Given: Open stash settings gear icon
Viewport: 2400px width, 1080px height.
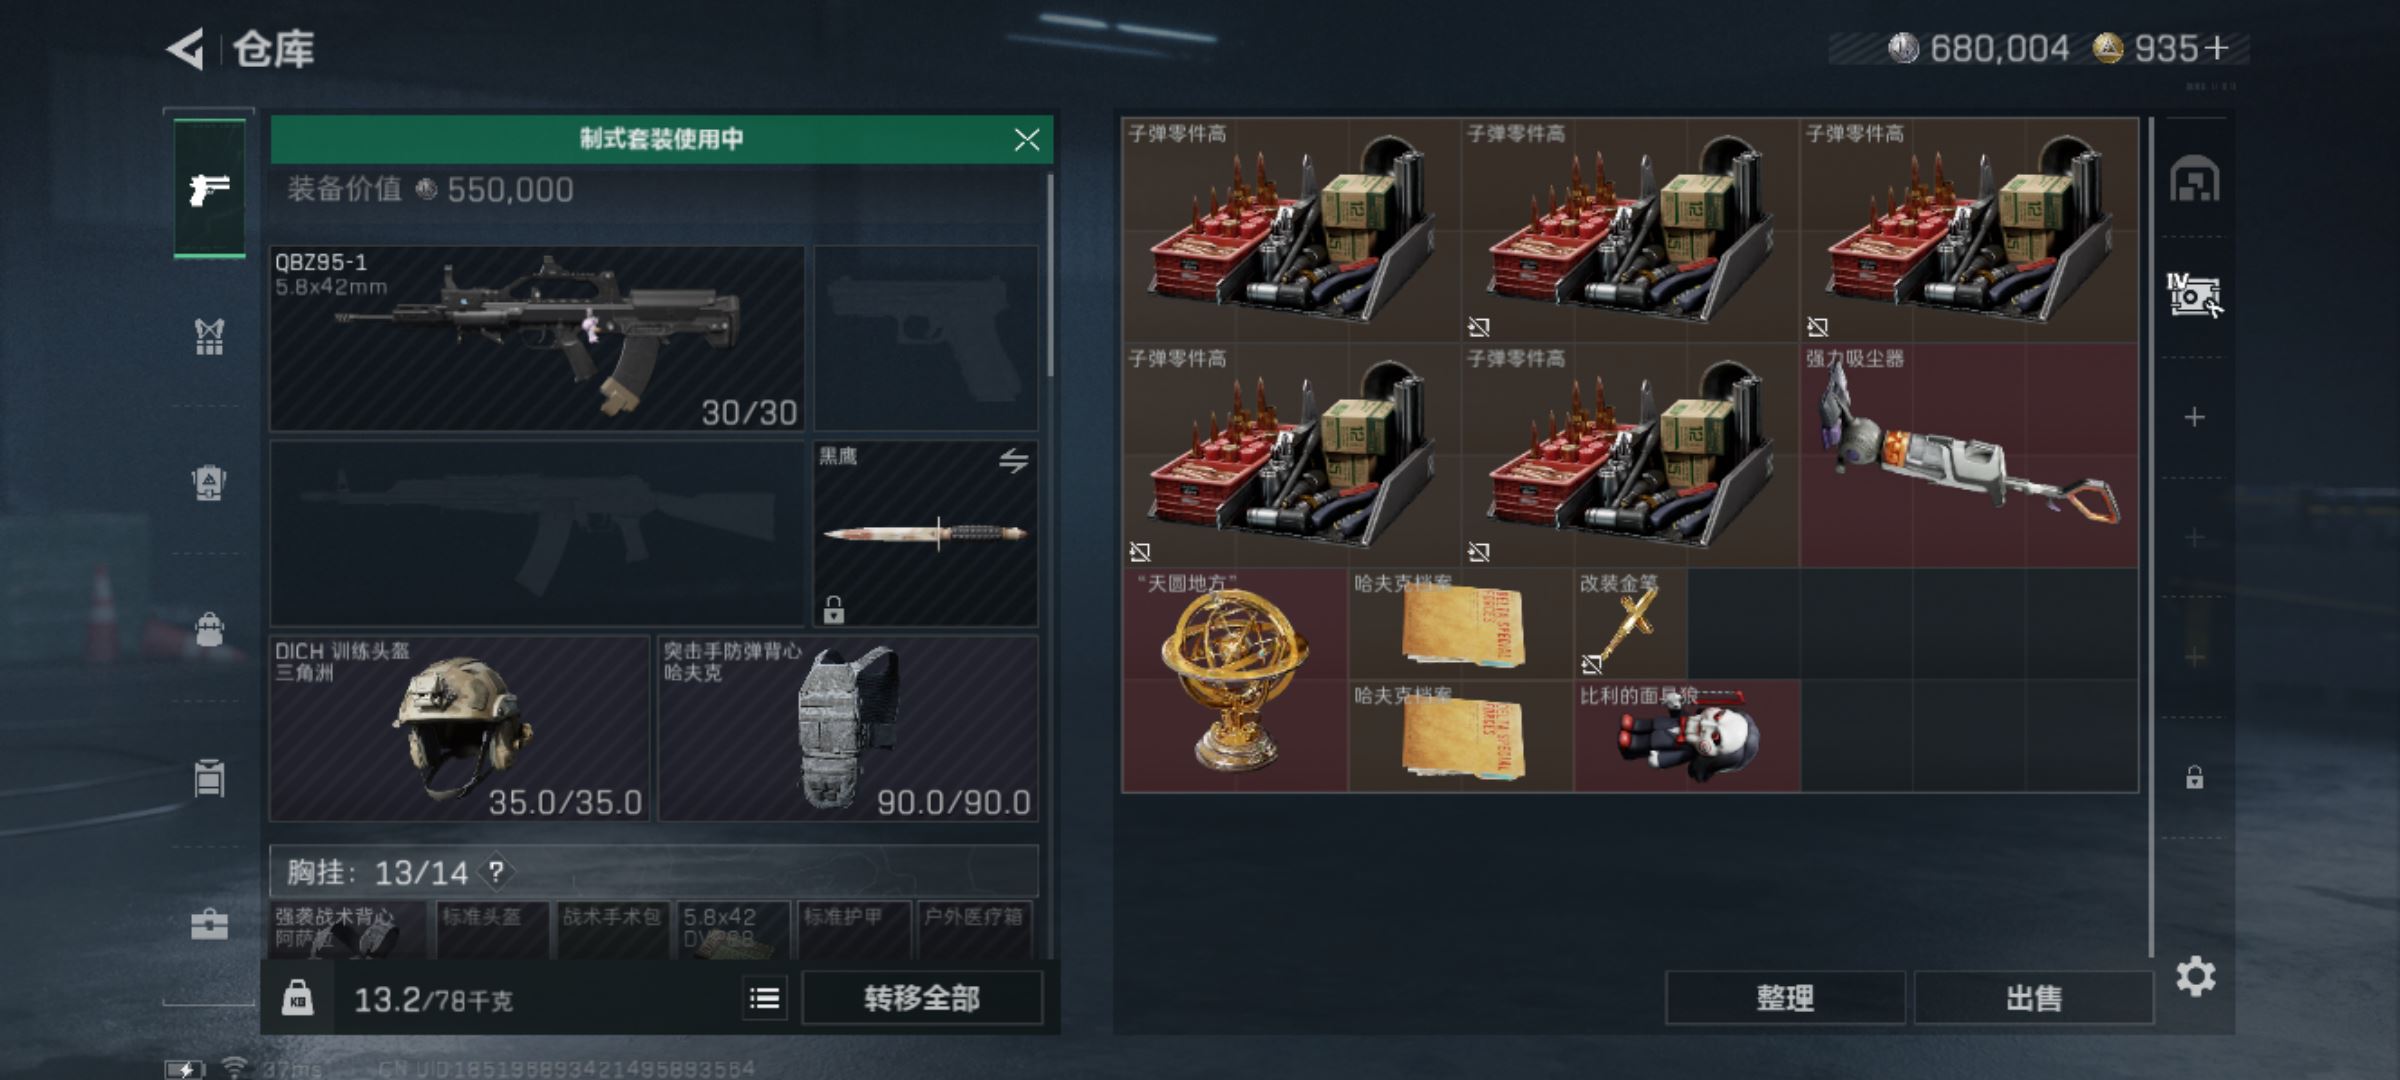Looking at the screenshot, I should coord(2195,976).
